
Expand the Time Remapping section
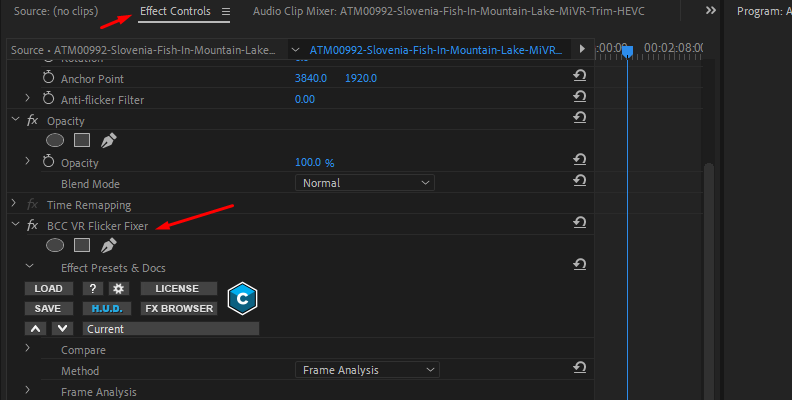click(15, 204)
